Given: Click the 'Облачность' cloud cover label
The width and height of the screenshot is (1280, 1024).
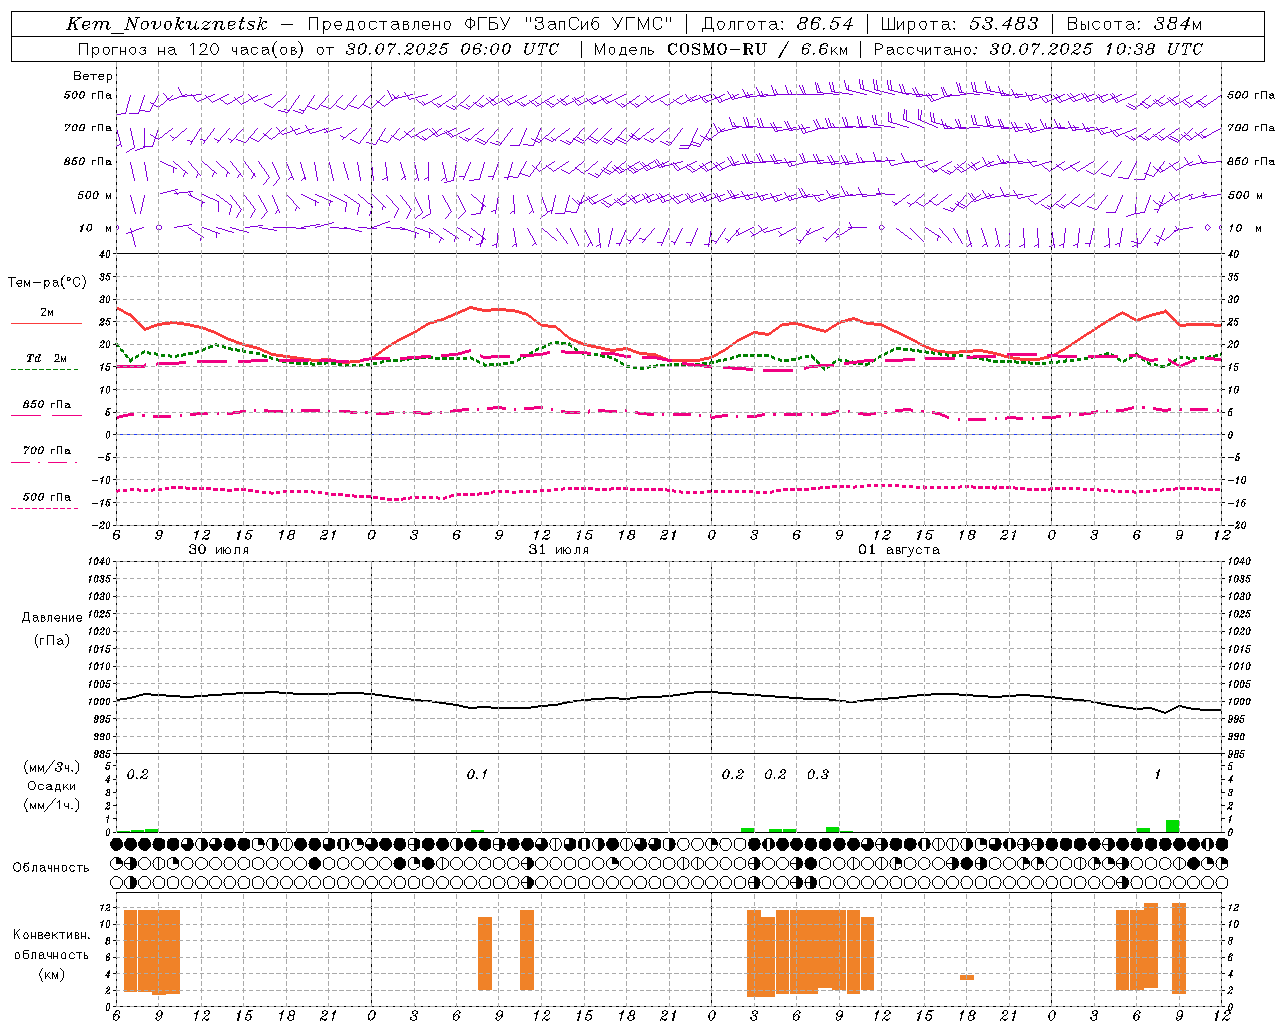Looking at the screenshot, I should [51, 868].
